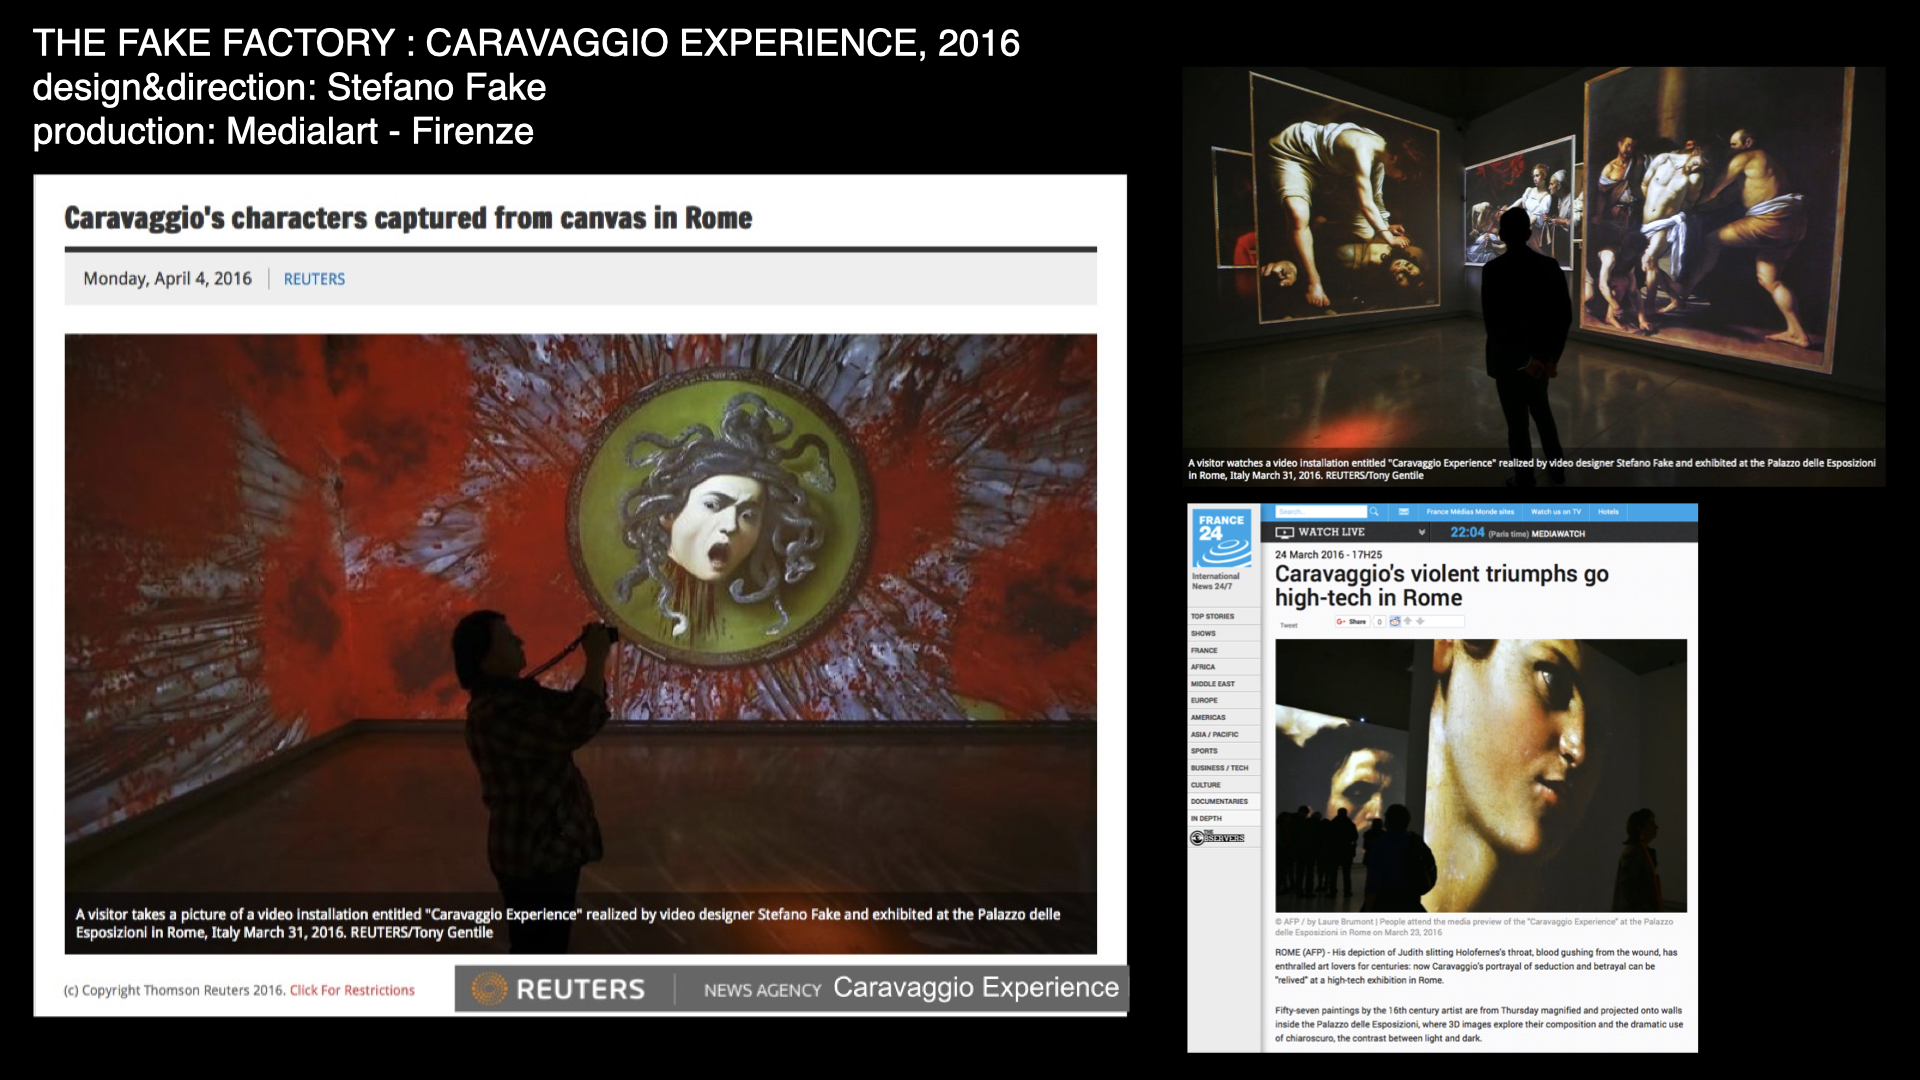The image size is (1920, 1080).
Task: Open Top Stories in sidebar menu
Action: (x=1212, y=616)
